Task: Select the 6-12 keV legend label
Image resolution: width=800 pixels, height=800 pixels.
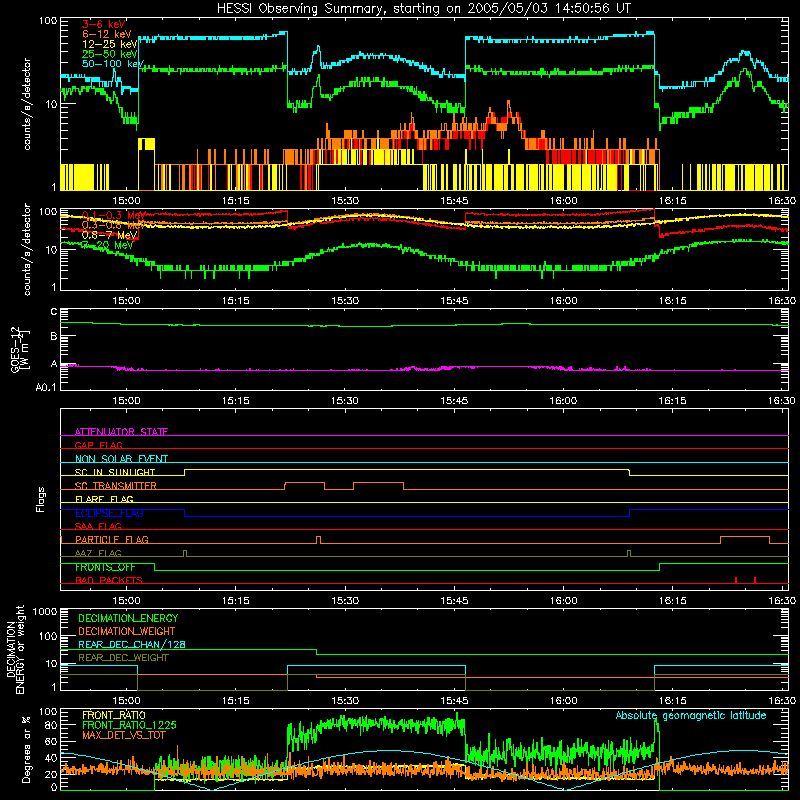Action: 107,34
